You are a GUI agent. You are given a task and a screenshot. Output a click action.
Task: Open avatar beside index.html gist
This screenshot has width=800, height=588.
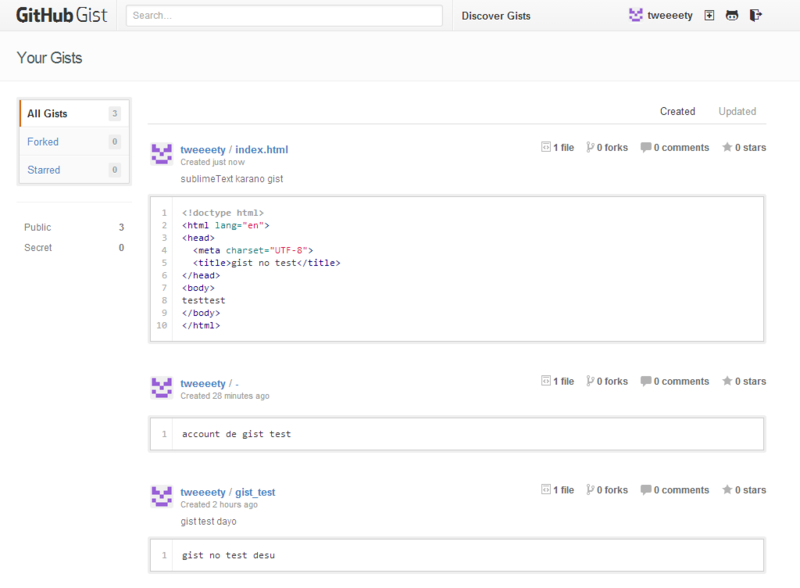pyautogui.click(x=162, y=154)
